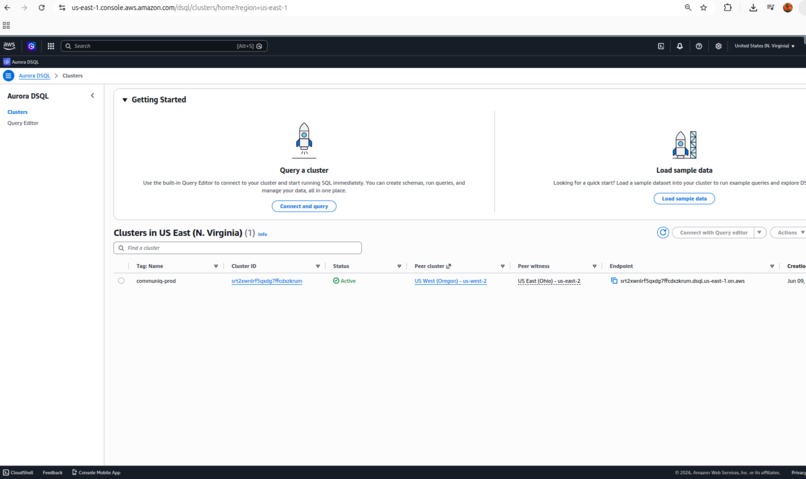The height and width of the screenshot is (479, 806).
Task: Open the AWS settings gear icon
Action: tap(718, 46)
